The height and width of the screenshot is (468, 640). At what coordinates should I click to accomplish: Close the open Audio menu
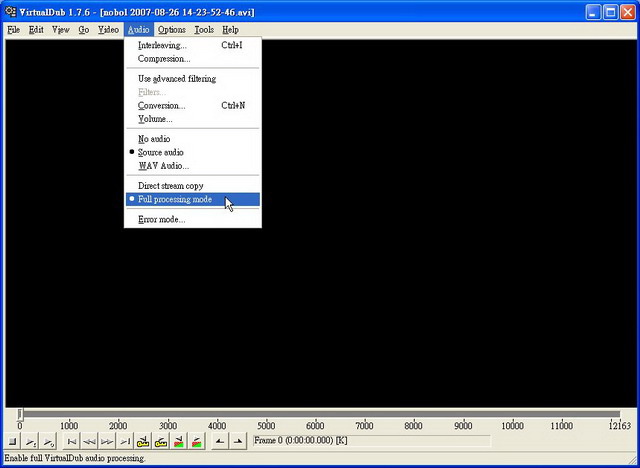(138, 30)
